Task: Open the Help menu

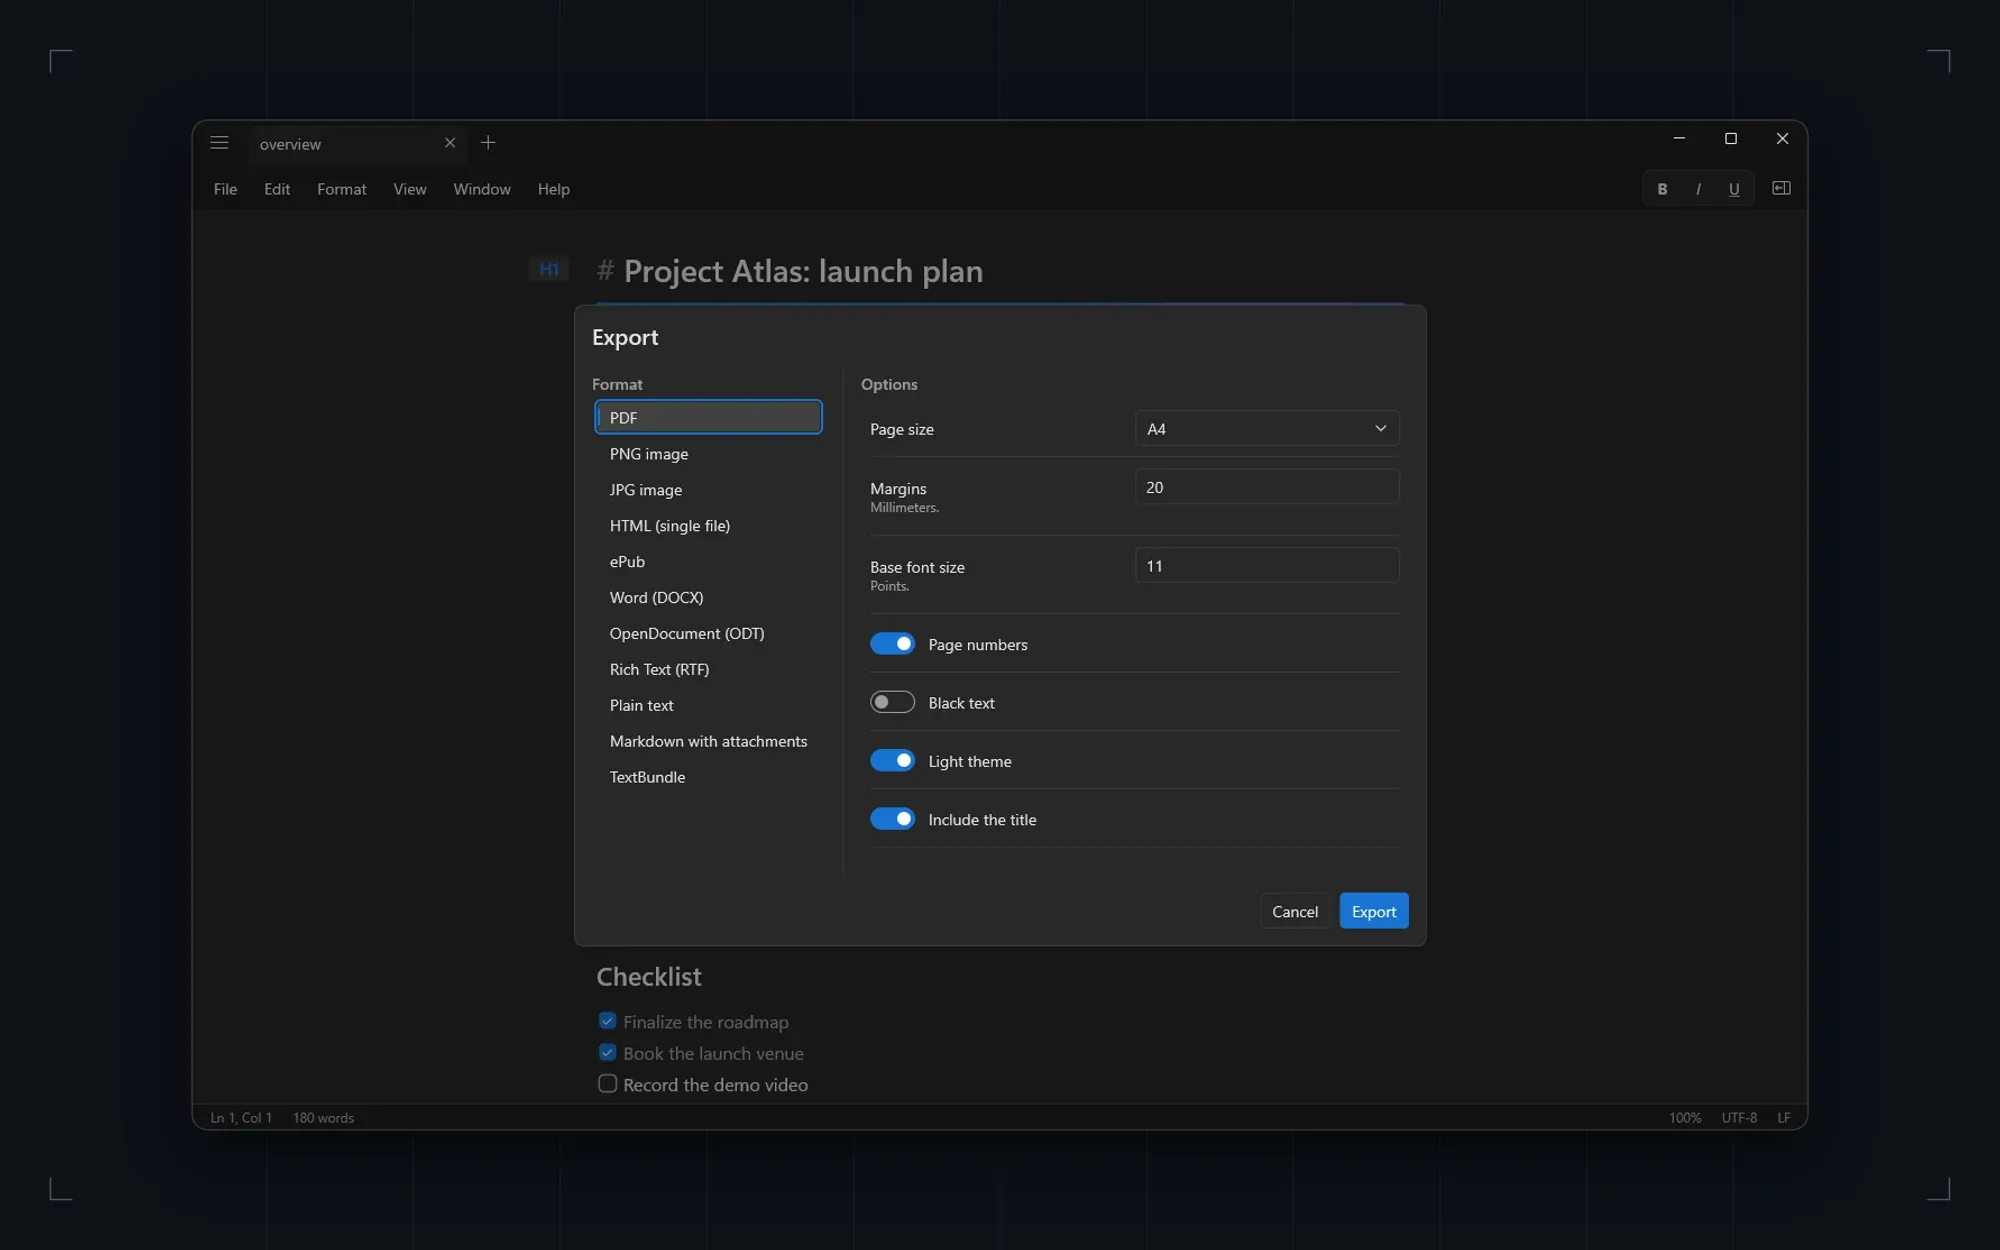Action: click(553, 189)
